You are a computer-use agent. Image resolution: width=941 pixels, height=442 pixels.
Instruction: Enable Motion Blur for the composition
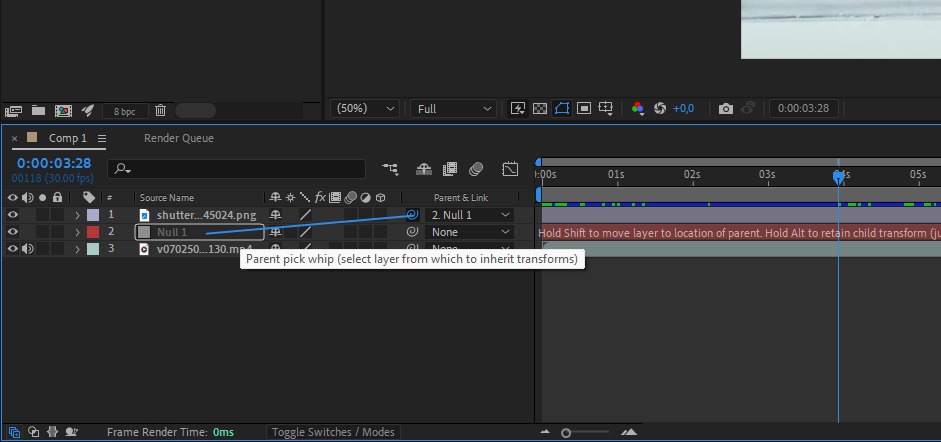pyautogui.click(x=476, y=169)
